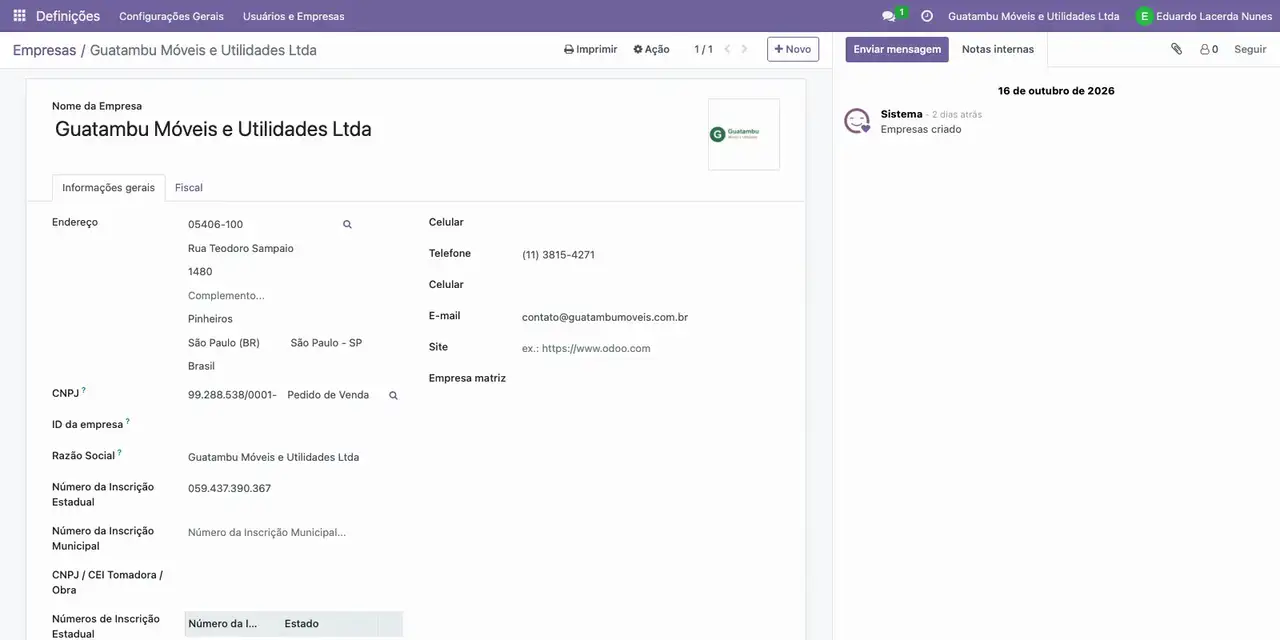
Task: Open the activities clock icon
Action: pos(927,16)
